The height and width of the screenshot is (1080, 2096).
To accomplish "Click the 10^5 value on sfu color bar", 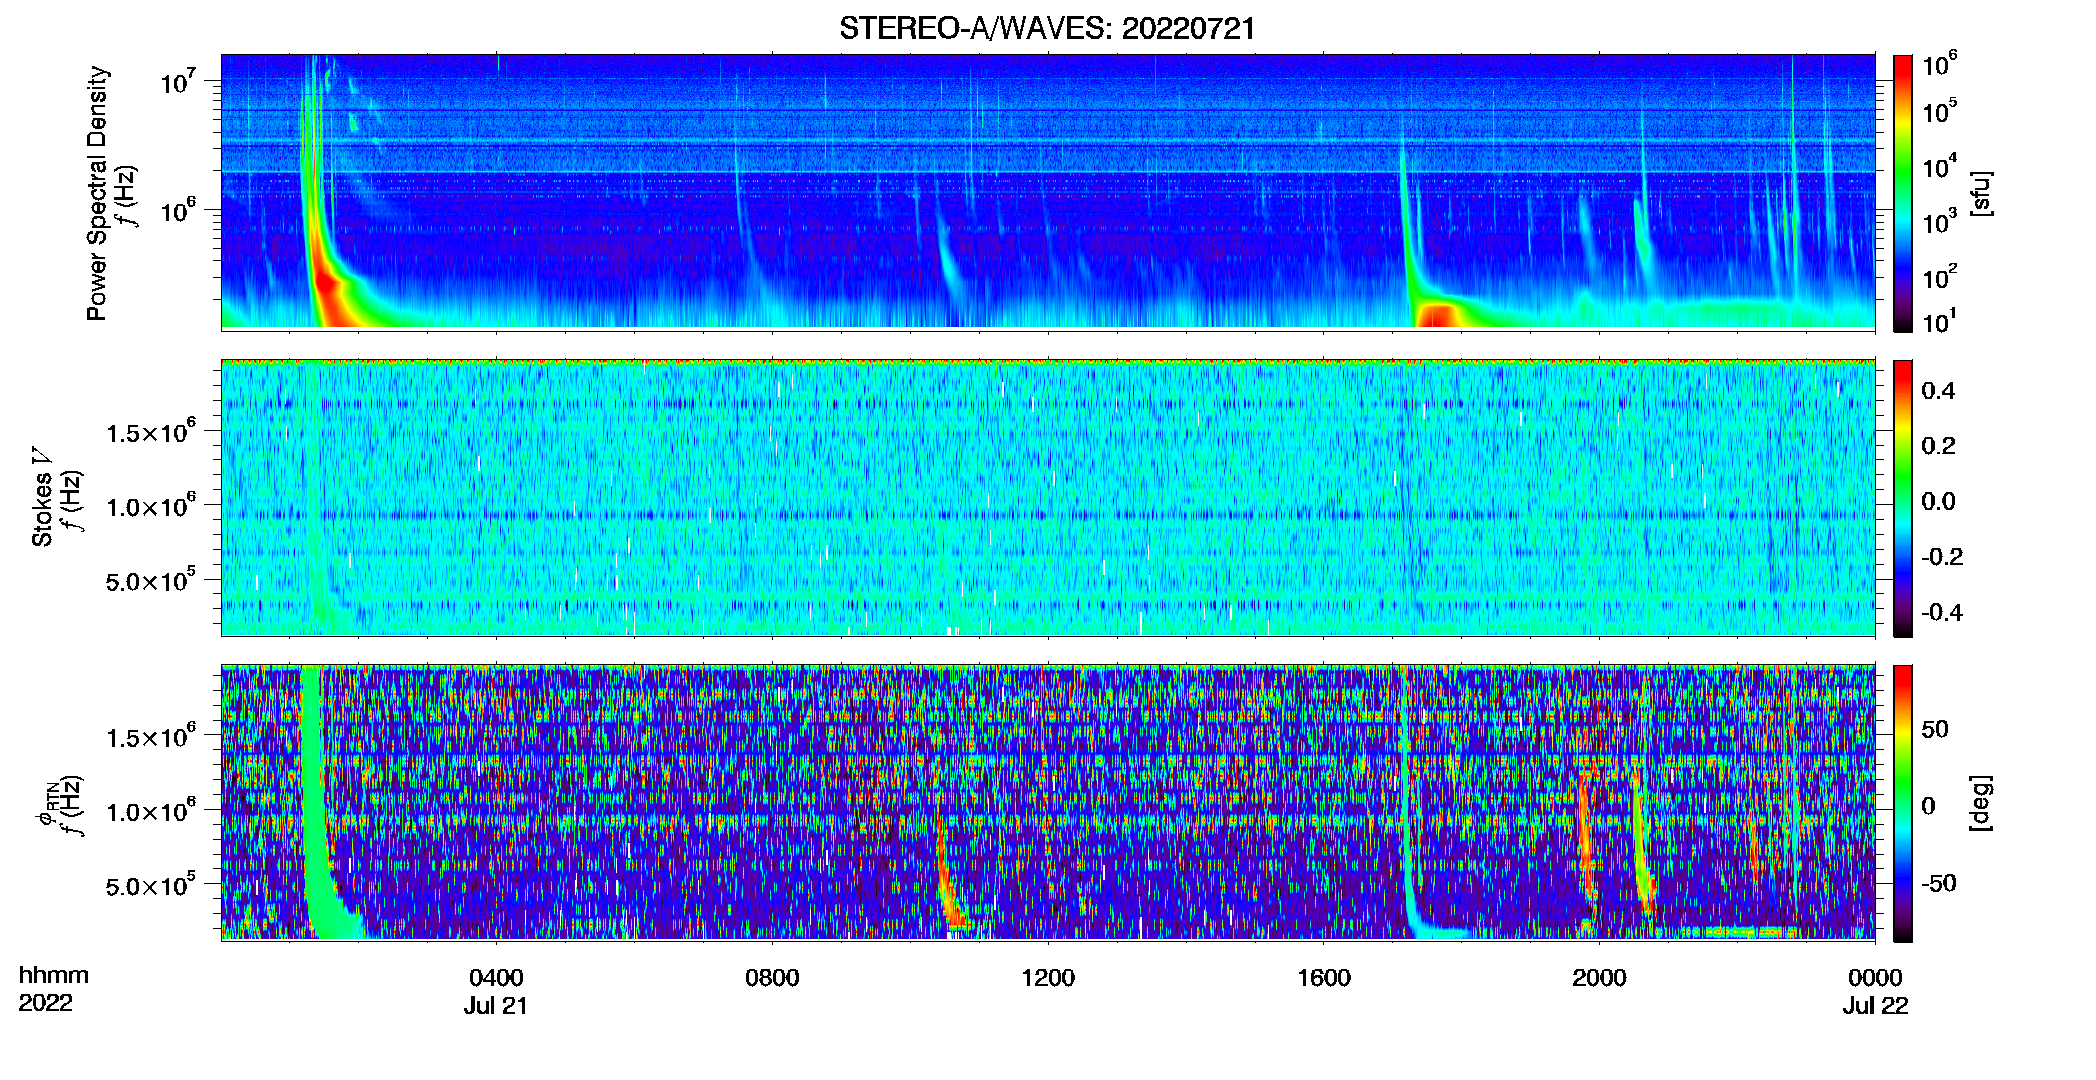I will [x=1940, y=110].
